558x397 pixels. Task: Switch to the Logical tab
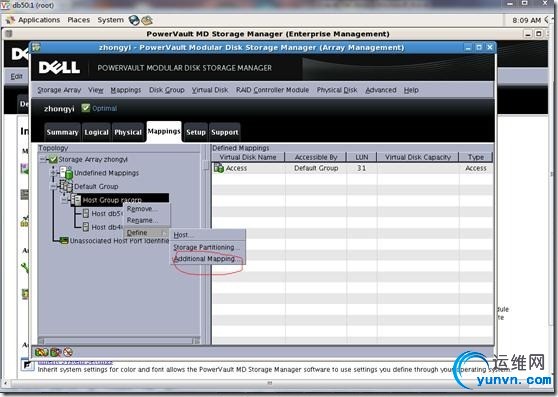click(96, 132)
